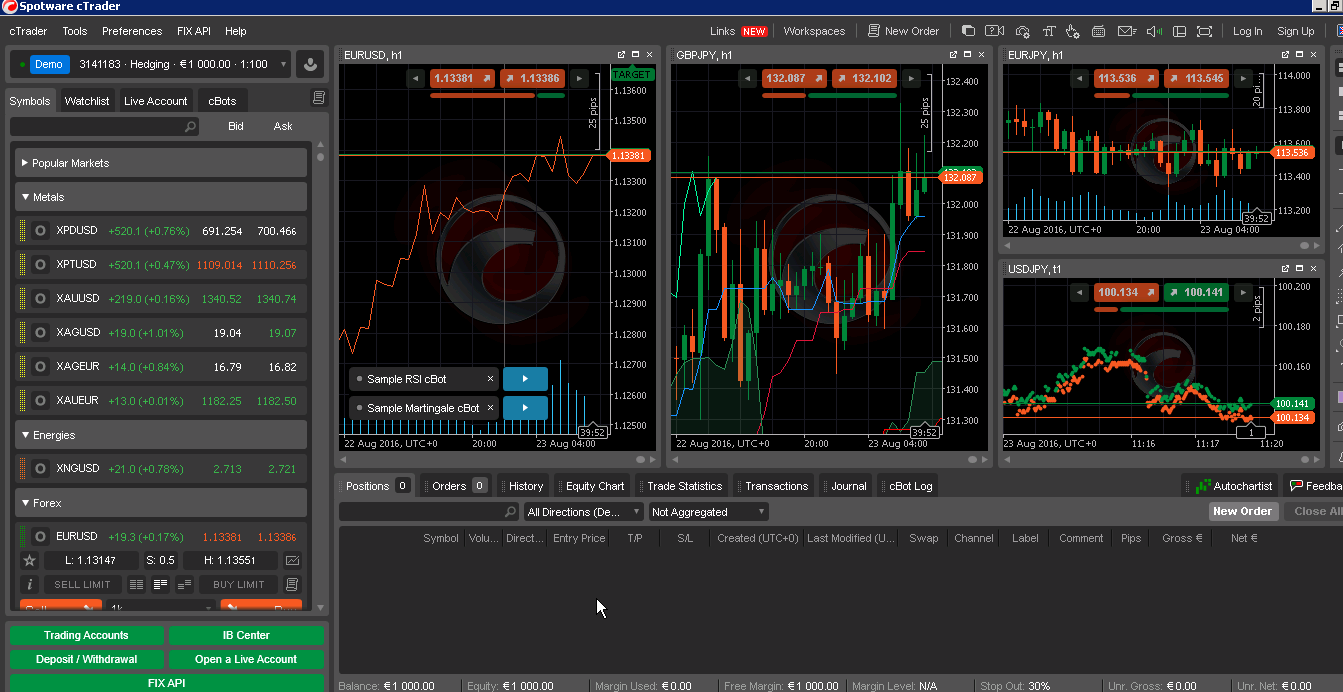Select the standard depth of market icon

137,584
